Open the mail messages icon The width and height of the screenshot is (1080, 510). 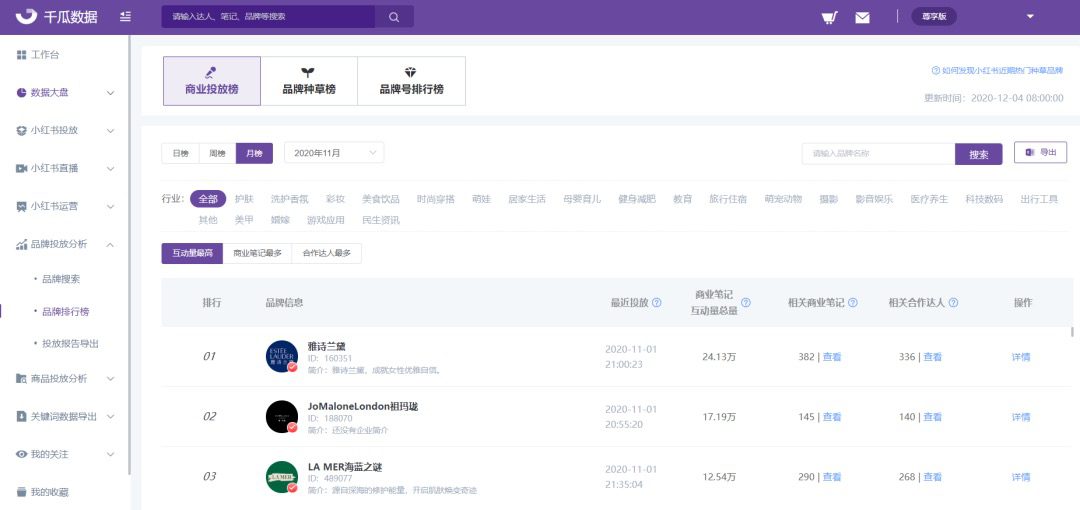(x=862, y=17)
